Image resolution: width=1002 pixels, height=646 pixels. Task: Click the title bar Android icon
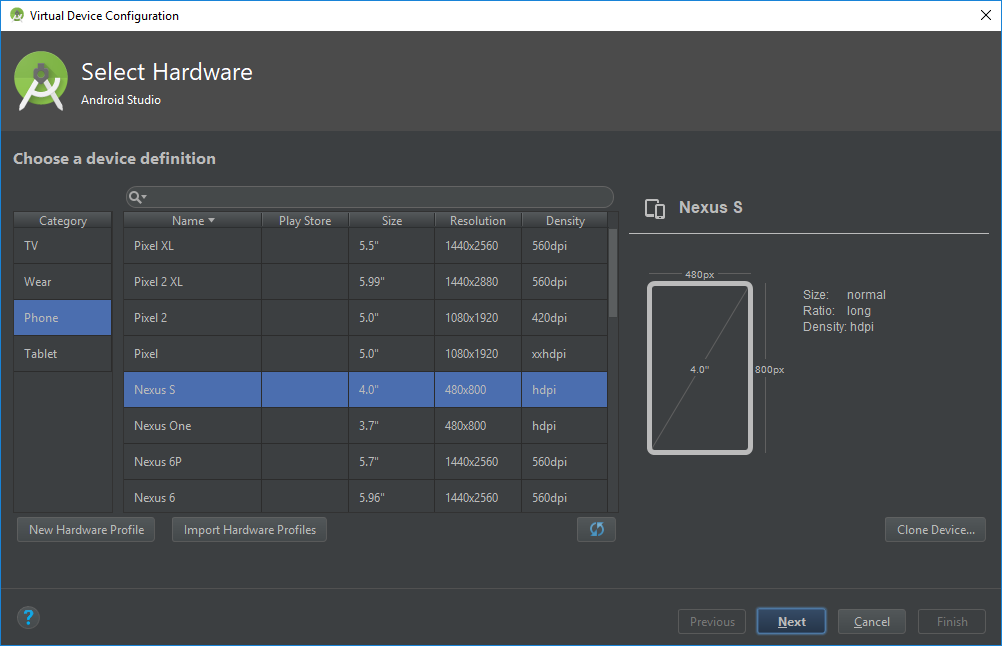pyautogui.click(x=16, y=15)
